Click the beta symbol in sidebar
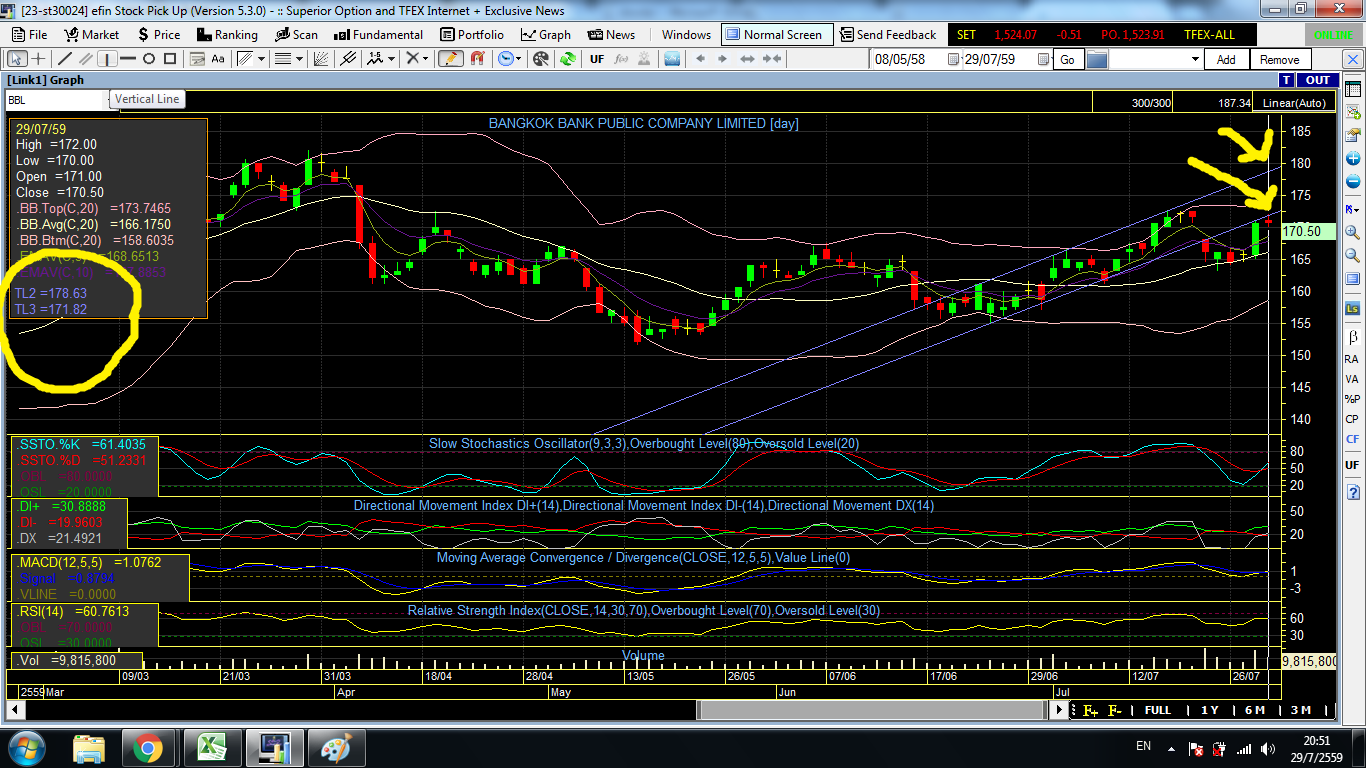The image size is (1366, 768). click(1352, 337)
